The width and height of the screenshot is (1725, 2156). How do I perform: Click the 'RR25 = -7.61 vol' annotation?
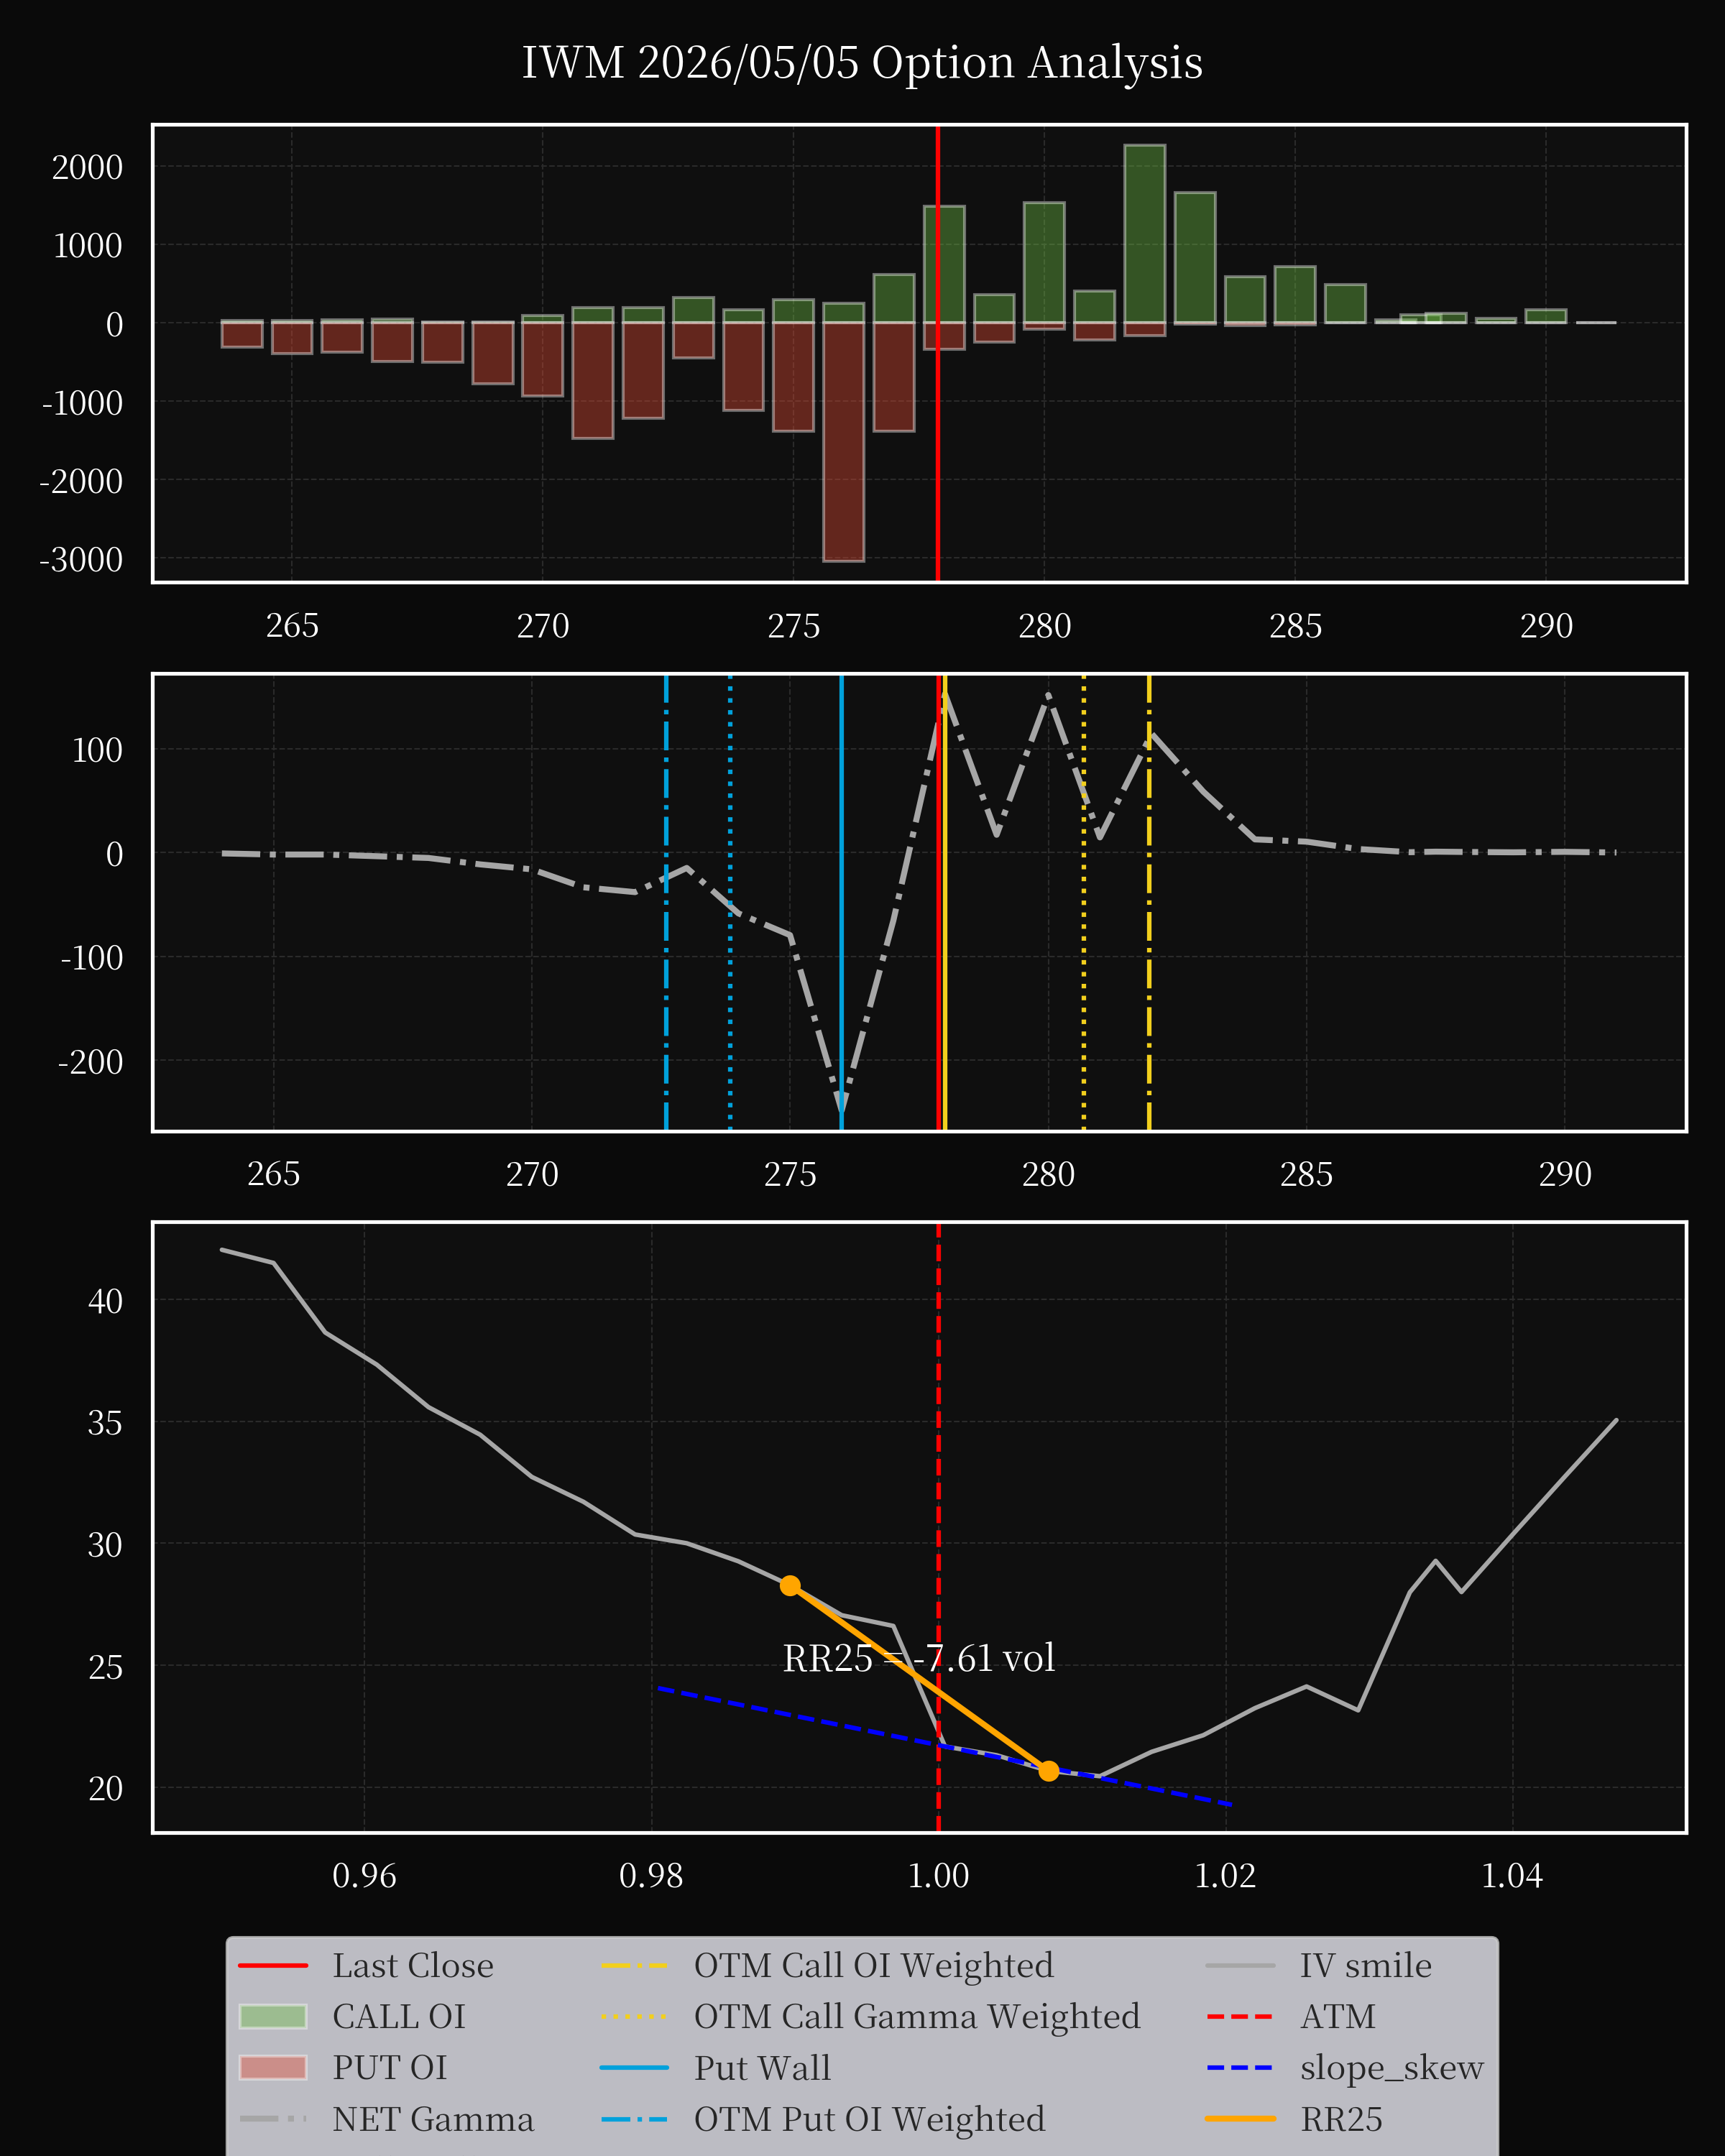[918, 1658]
